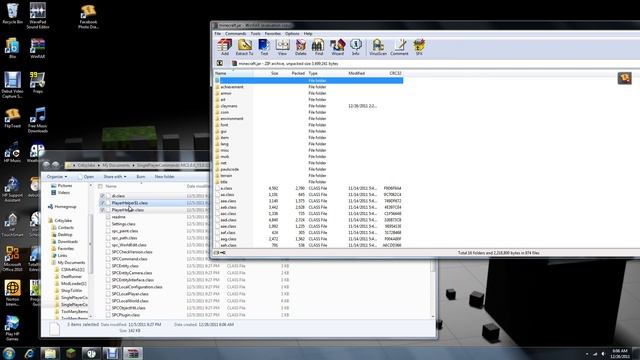Open WinRAR Help menu
640x360 pixels.
[308, 33]
